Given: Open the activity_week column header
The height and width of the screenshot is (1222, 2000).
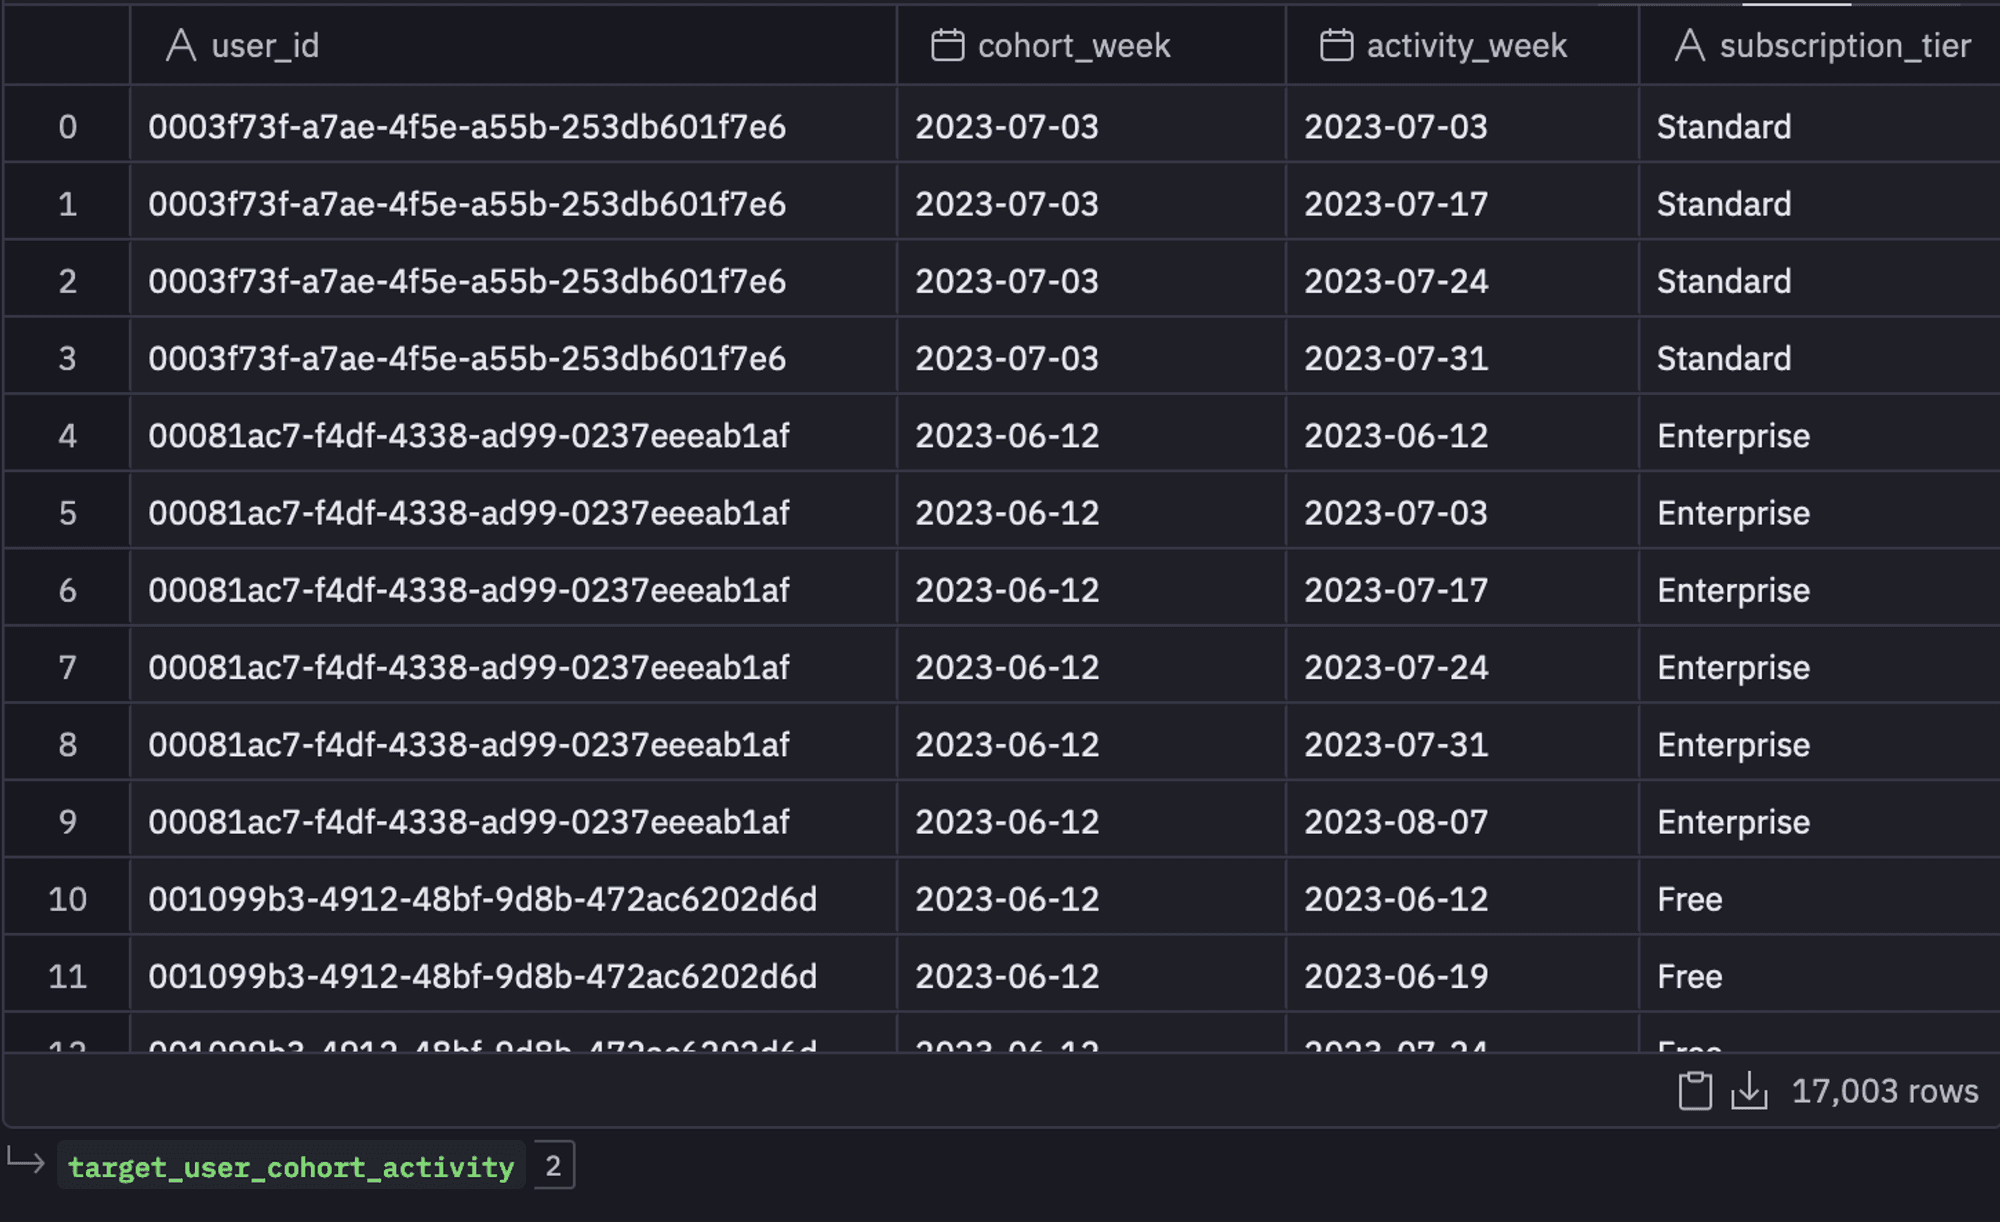Looking at the screenshot, I should (1462, 45).
